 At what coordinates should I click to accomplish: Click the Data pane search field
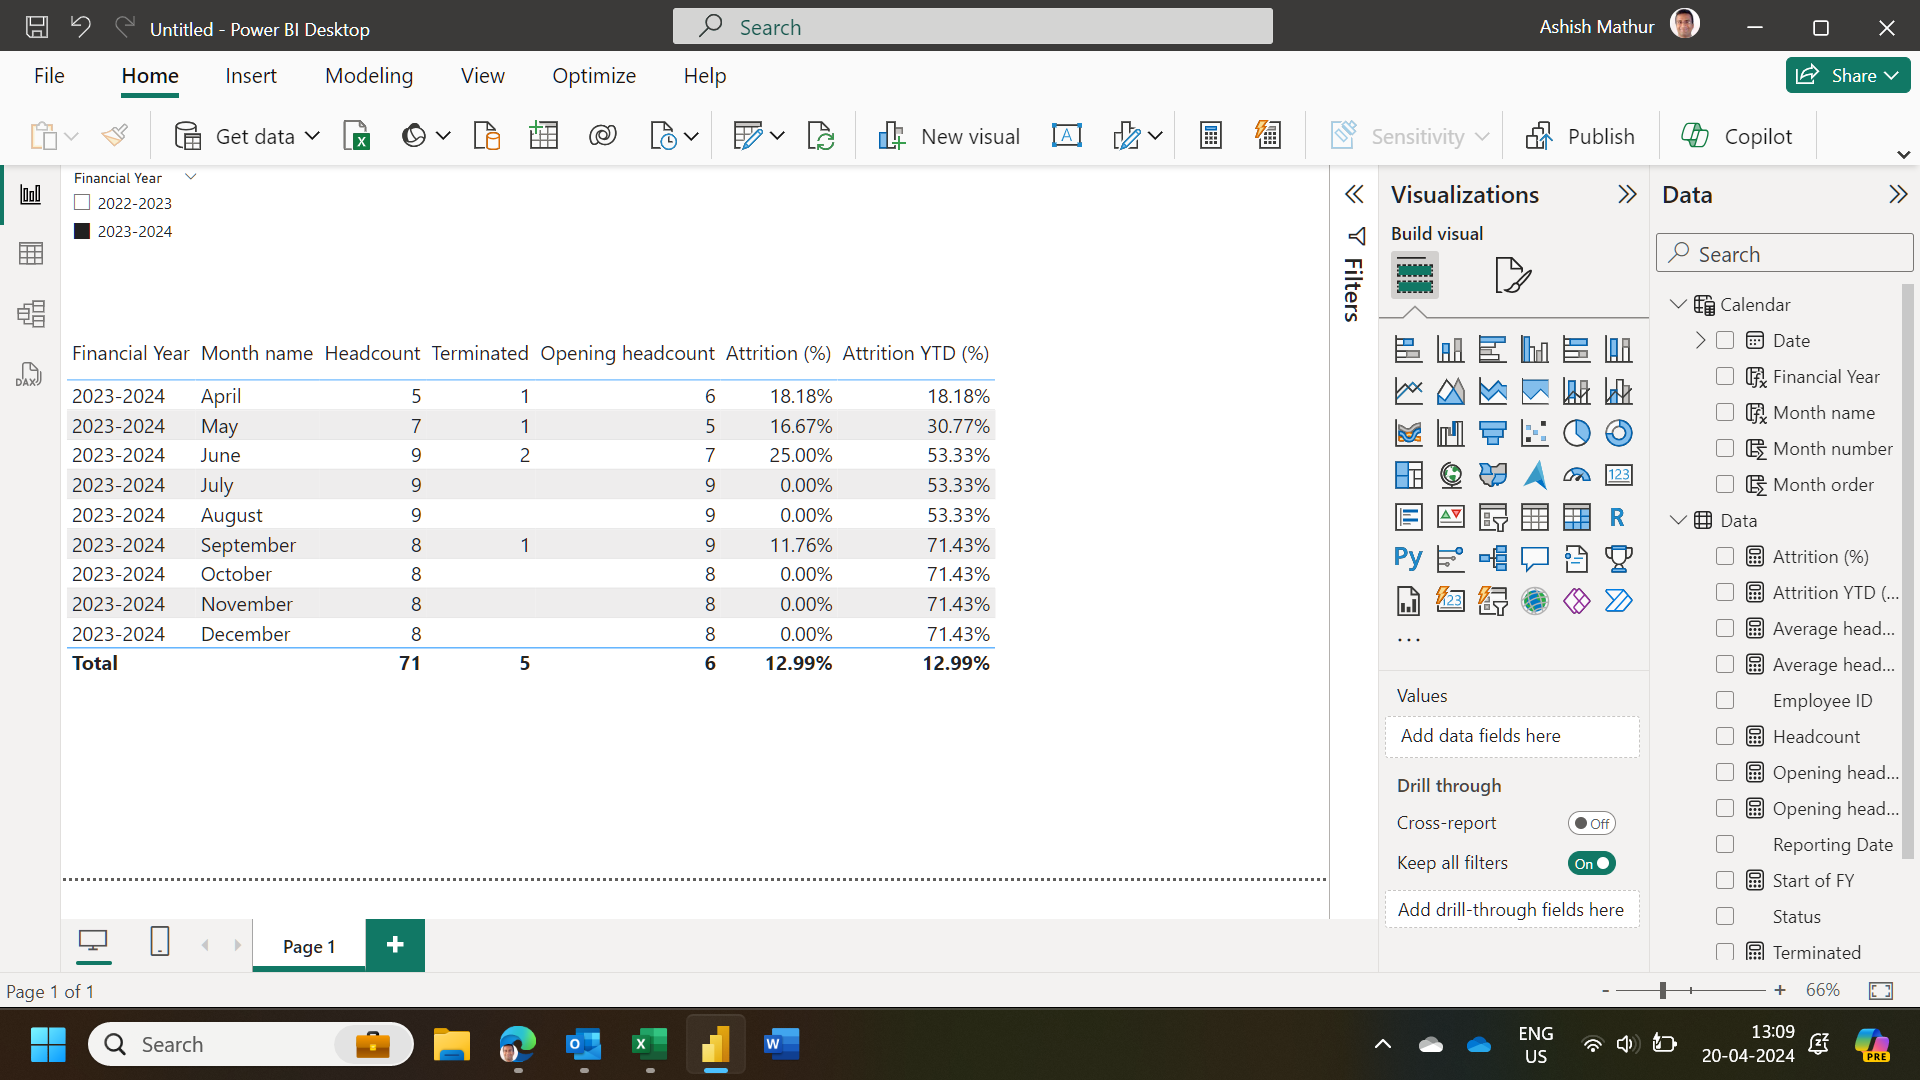(1784, 253)
